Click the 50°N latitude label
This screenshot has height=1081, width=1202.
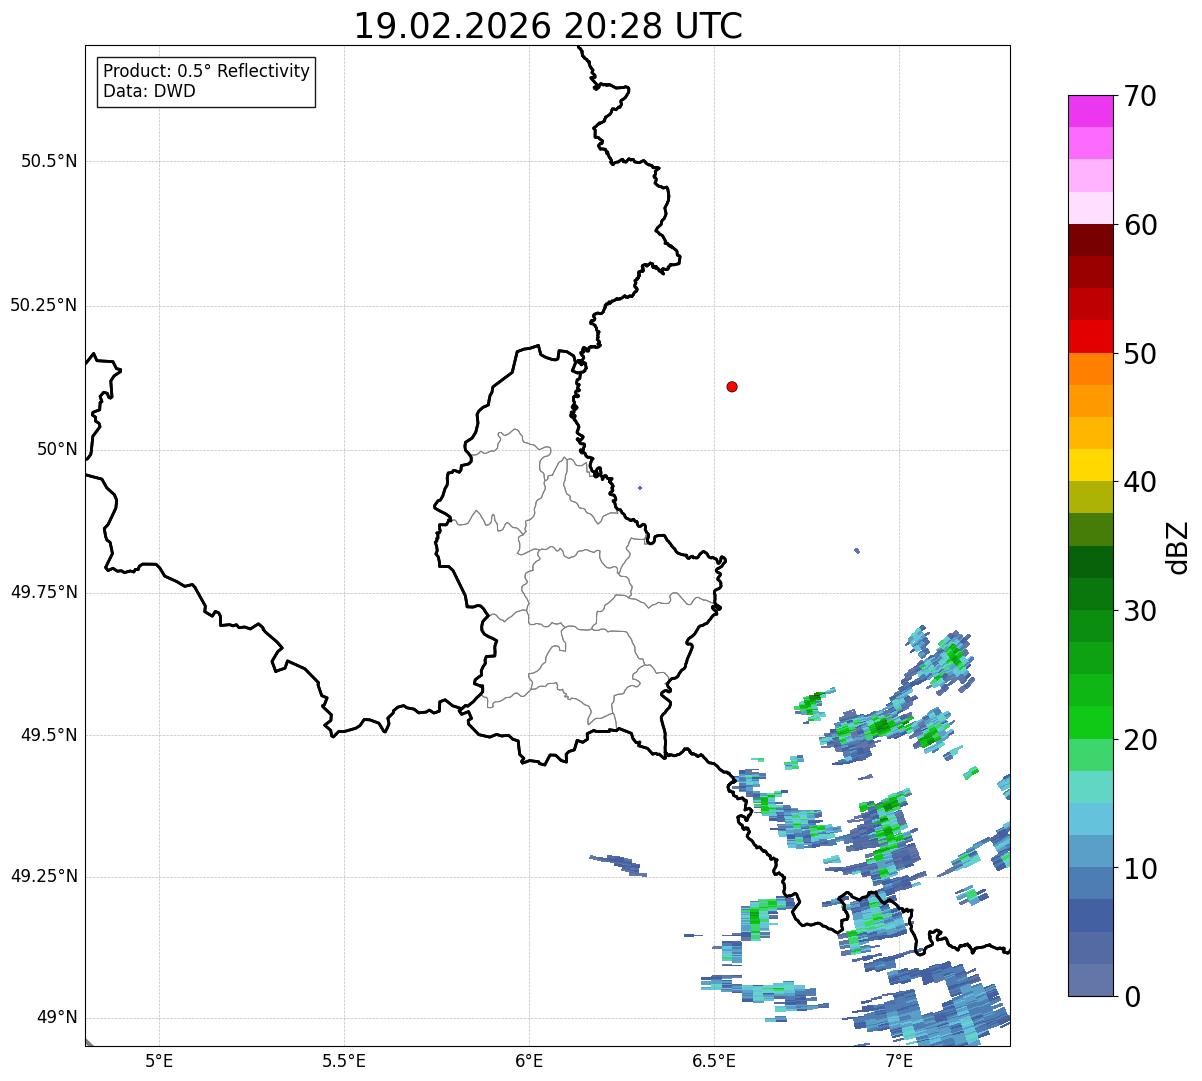click(x=57, y=449)
